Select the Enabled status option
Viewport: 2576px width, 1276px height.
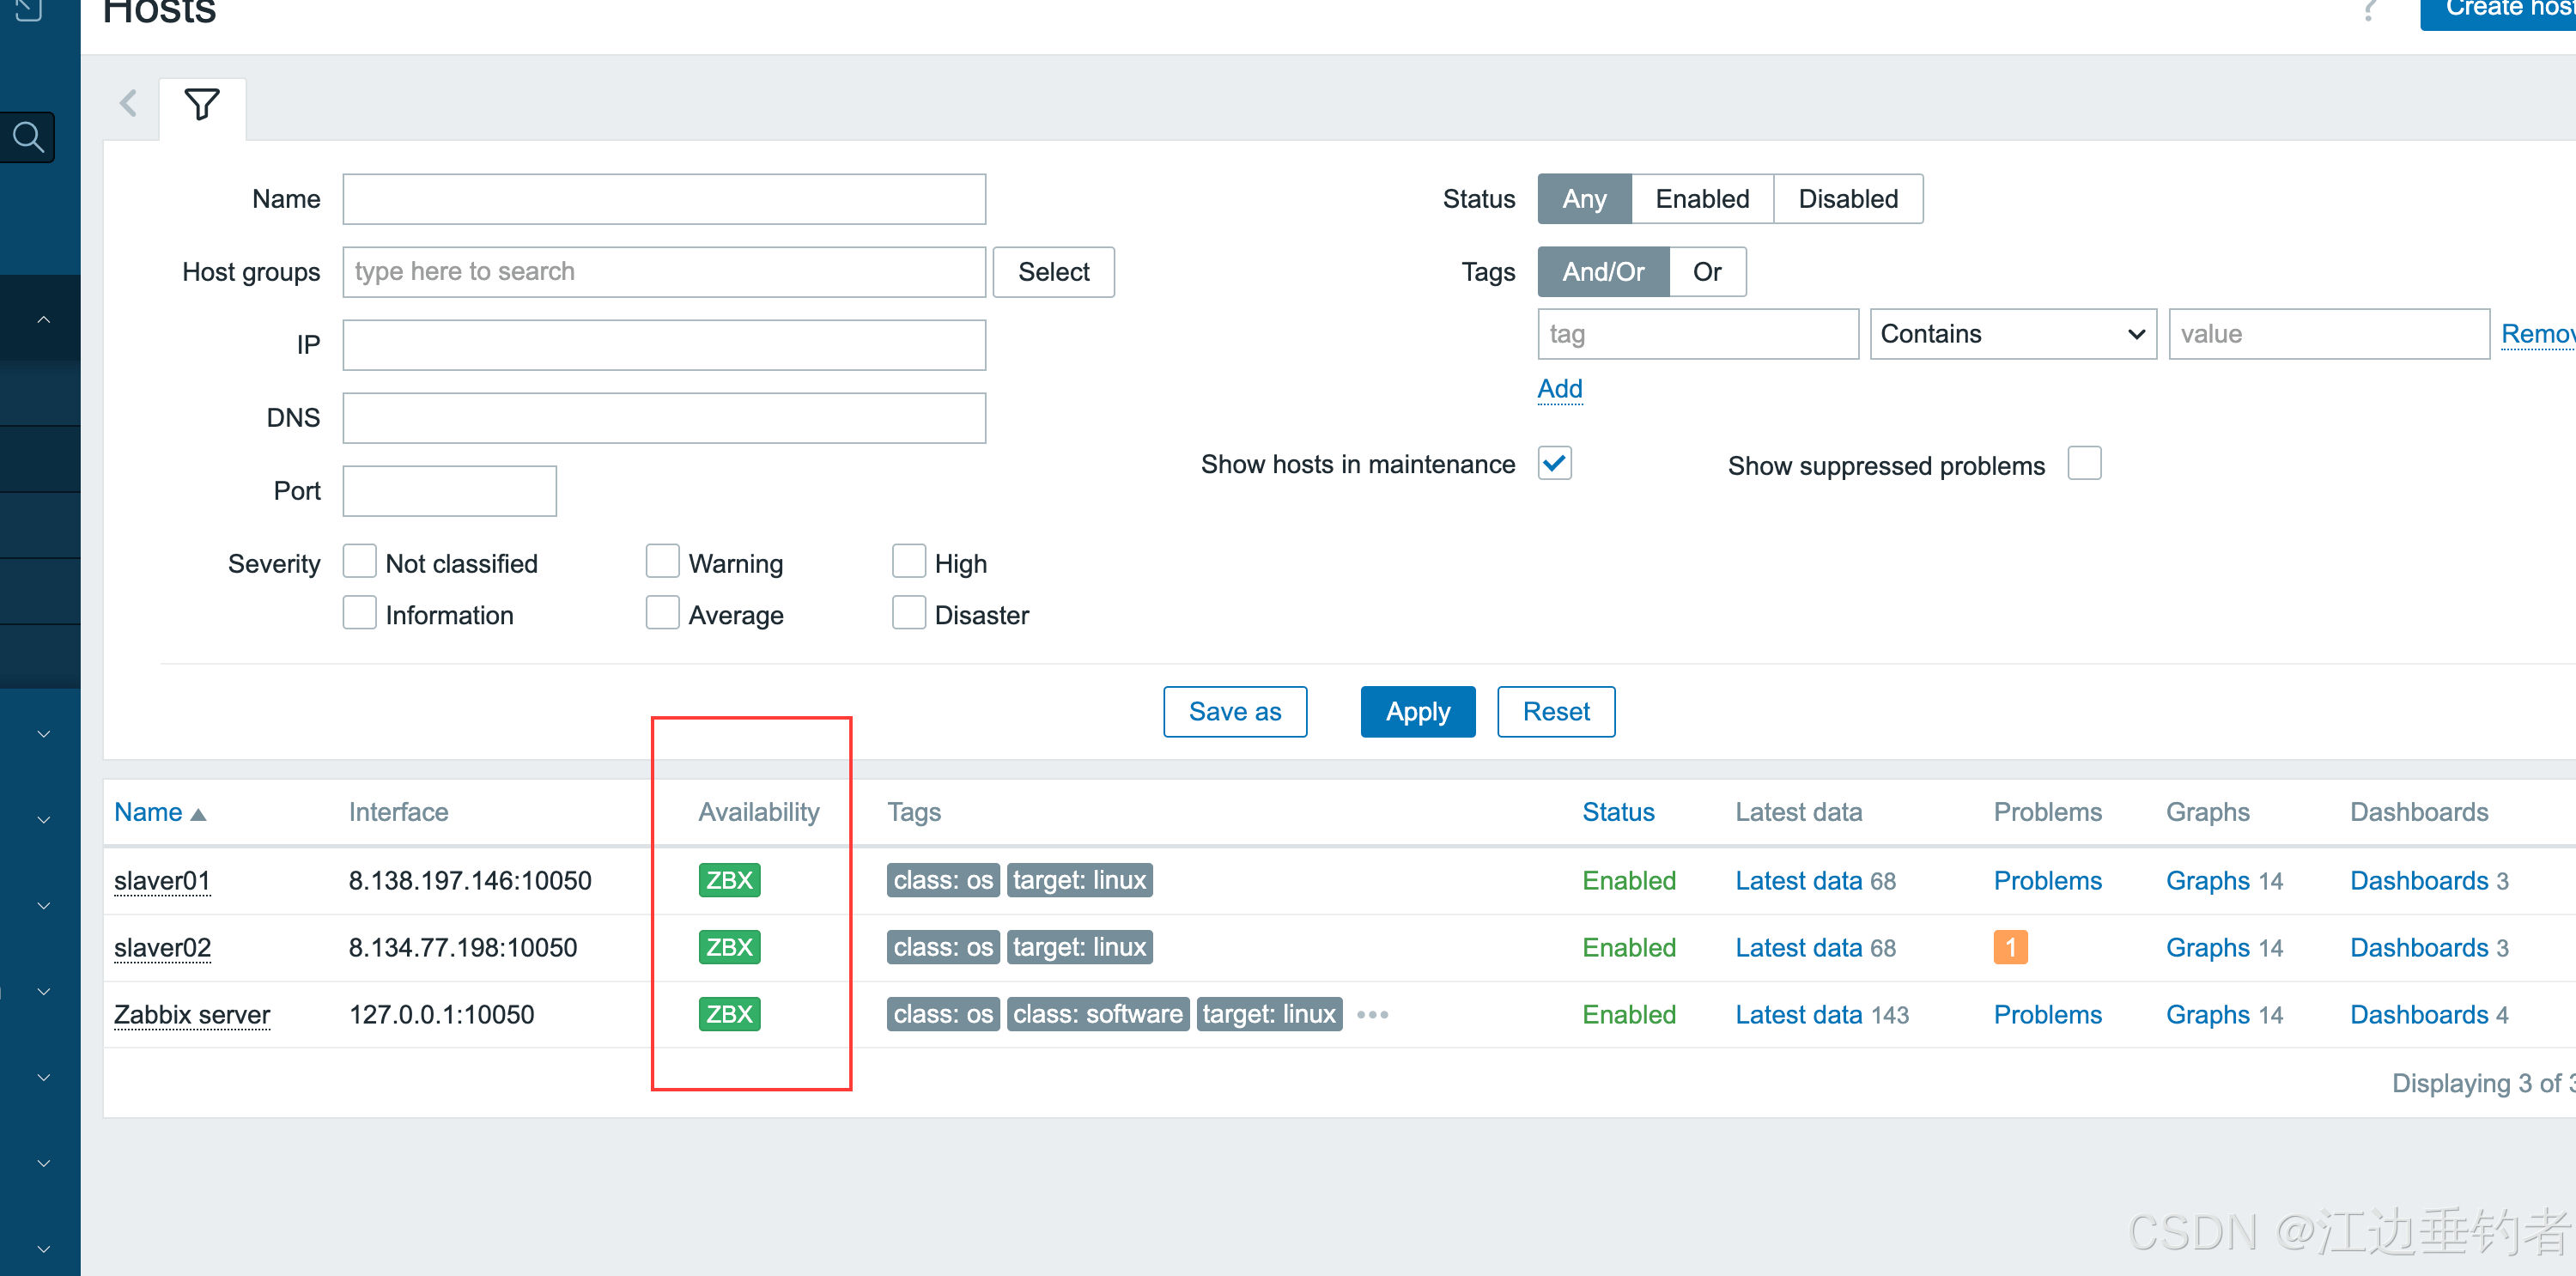tap(1701, 199)
